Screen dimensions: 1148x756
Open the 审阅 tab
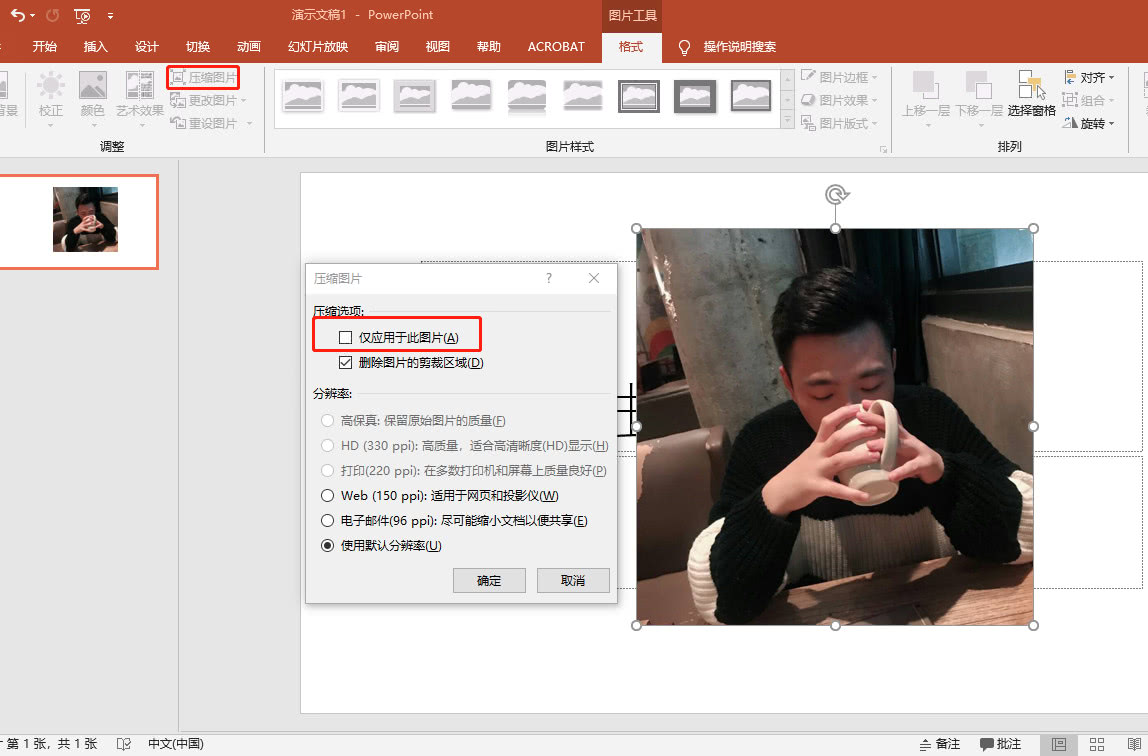(x=387, y=47)
